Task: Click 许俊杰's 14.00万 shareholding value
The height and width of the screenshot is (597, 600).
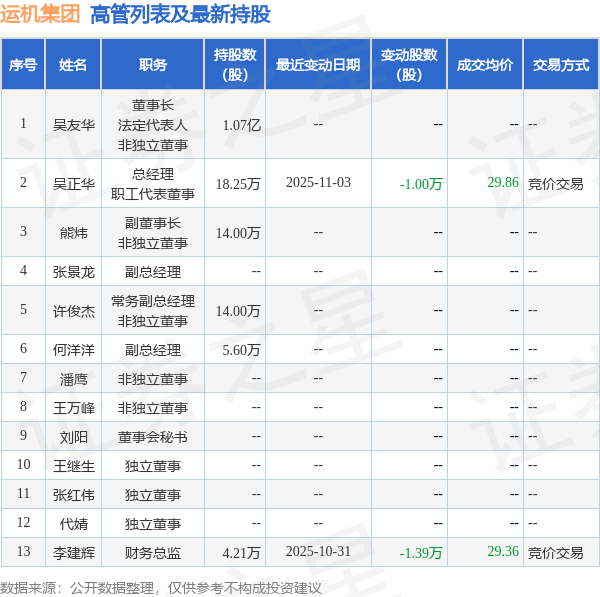Action: pyautogui.click(x=238, y=311)
